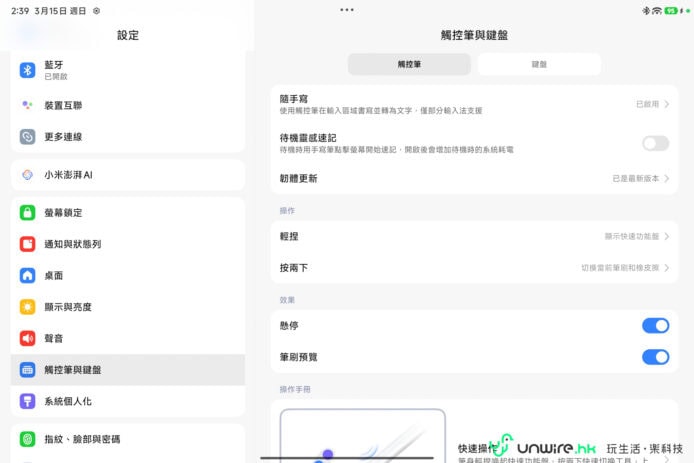Tap the 桌面 home icon
This screenshot has height=463, width=694.
coord(28,275)
